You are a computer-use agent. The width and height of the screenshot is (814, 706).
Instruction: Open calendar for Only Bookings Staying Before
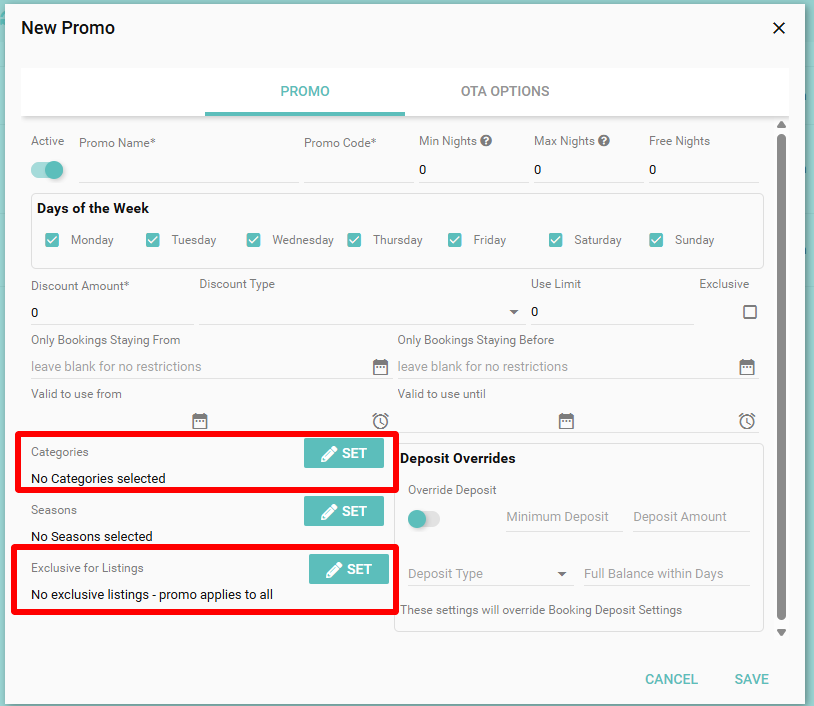pos(747,367)
